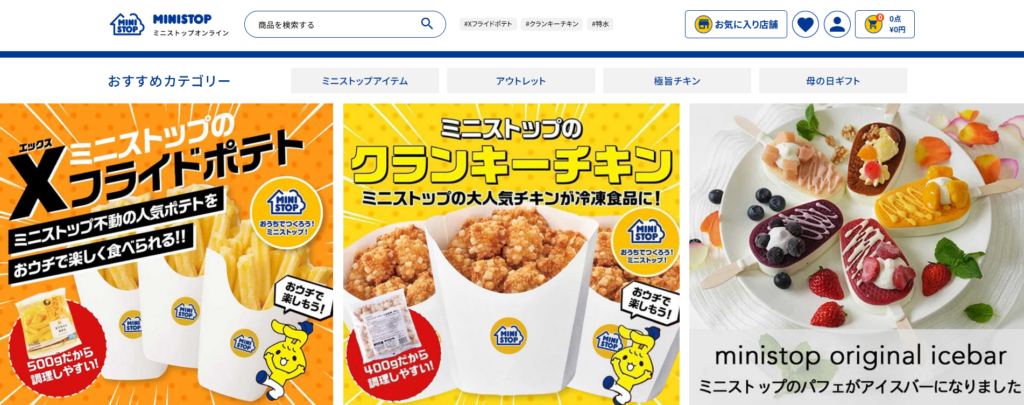Select the #クランキーチキン hashtag
1024x405 pixels.
[552, 24]
